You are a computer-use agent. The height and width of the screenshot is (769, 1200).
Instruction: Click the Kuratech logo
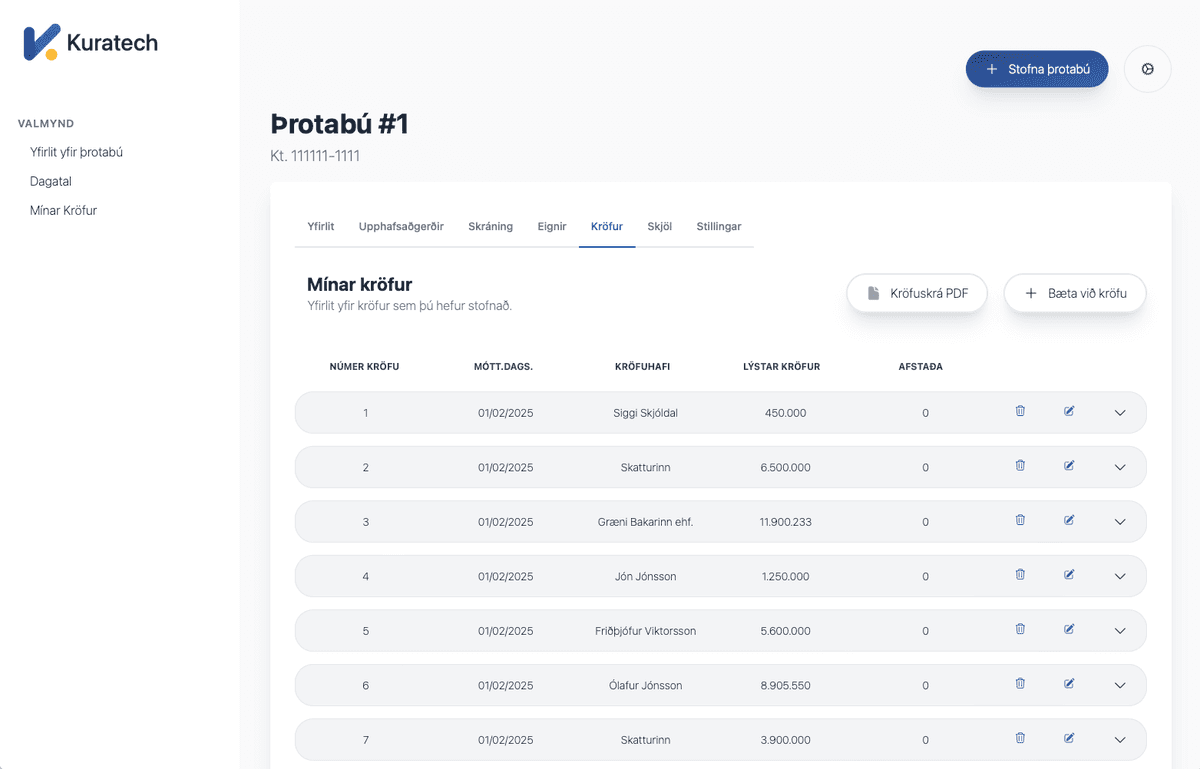tap(91, 43)
